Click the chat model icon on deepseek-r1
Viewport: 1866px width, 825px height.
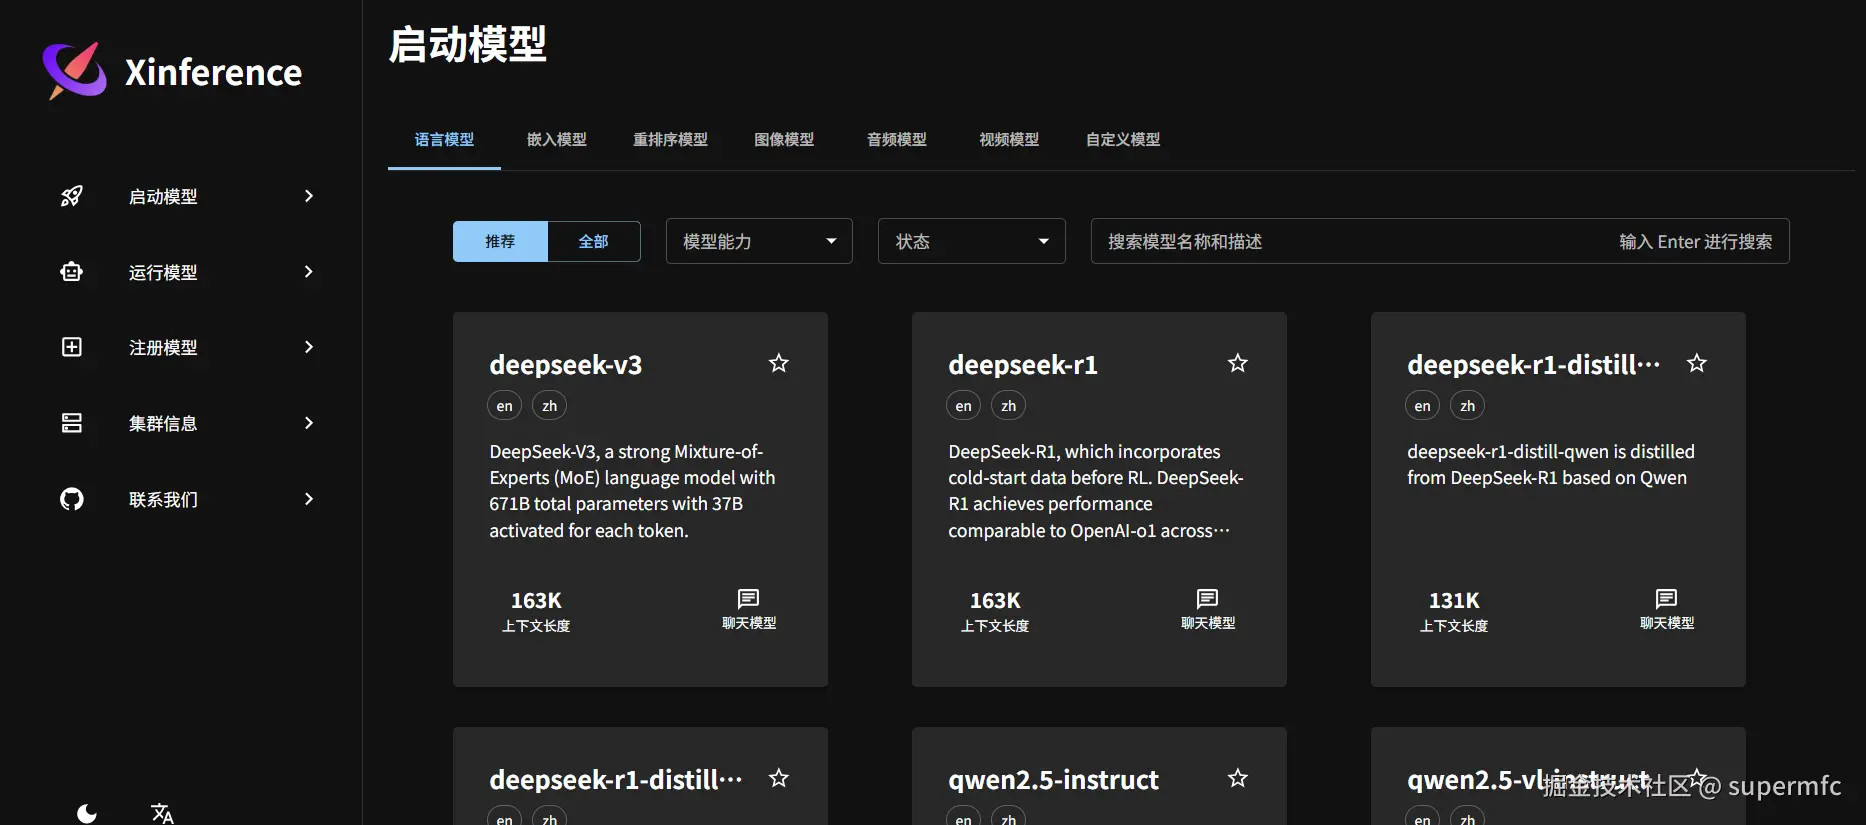(1208, 599)
